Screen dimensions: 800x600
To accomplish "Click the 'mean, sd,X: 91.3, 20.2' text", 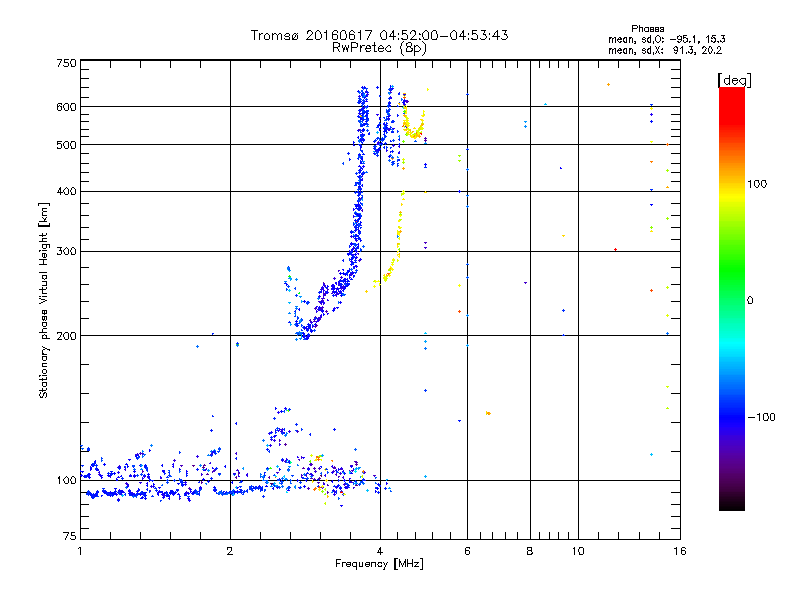I will click(665, 50).
